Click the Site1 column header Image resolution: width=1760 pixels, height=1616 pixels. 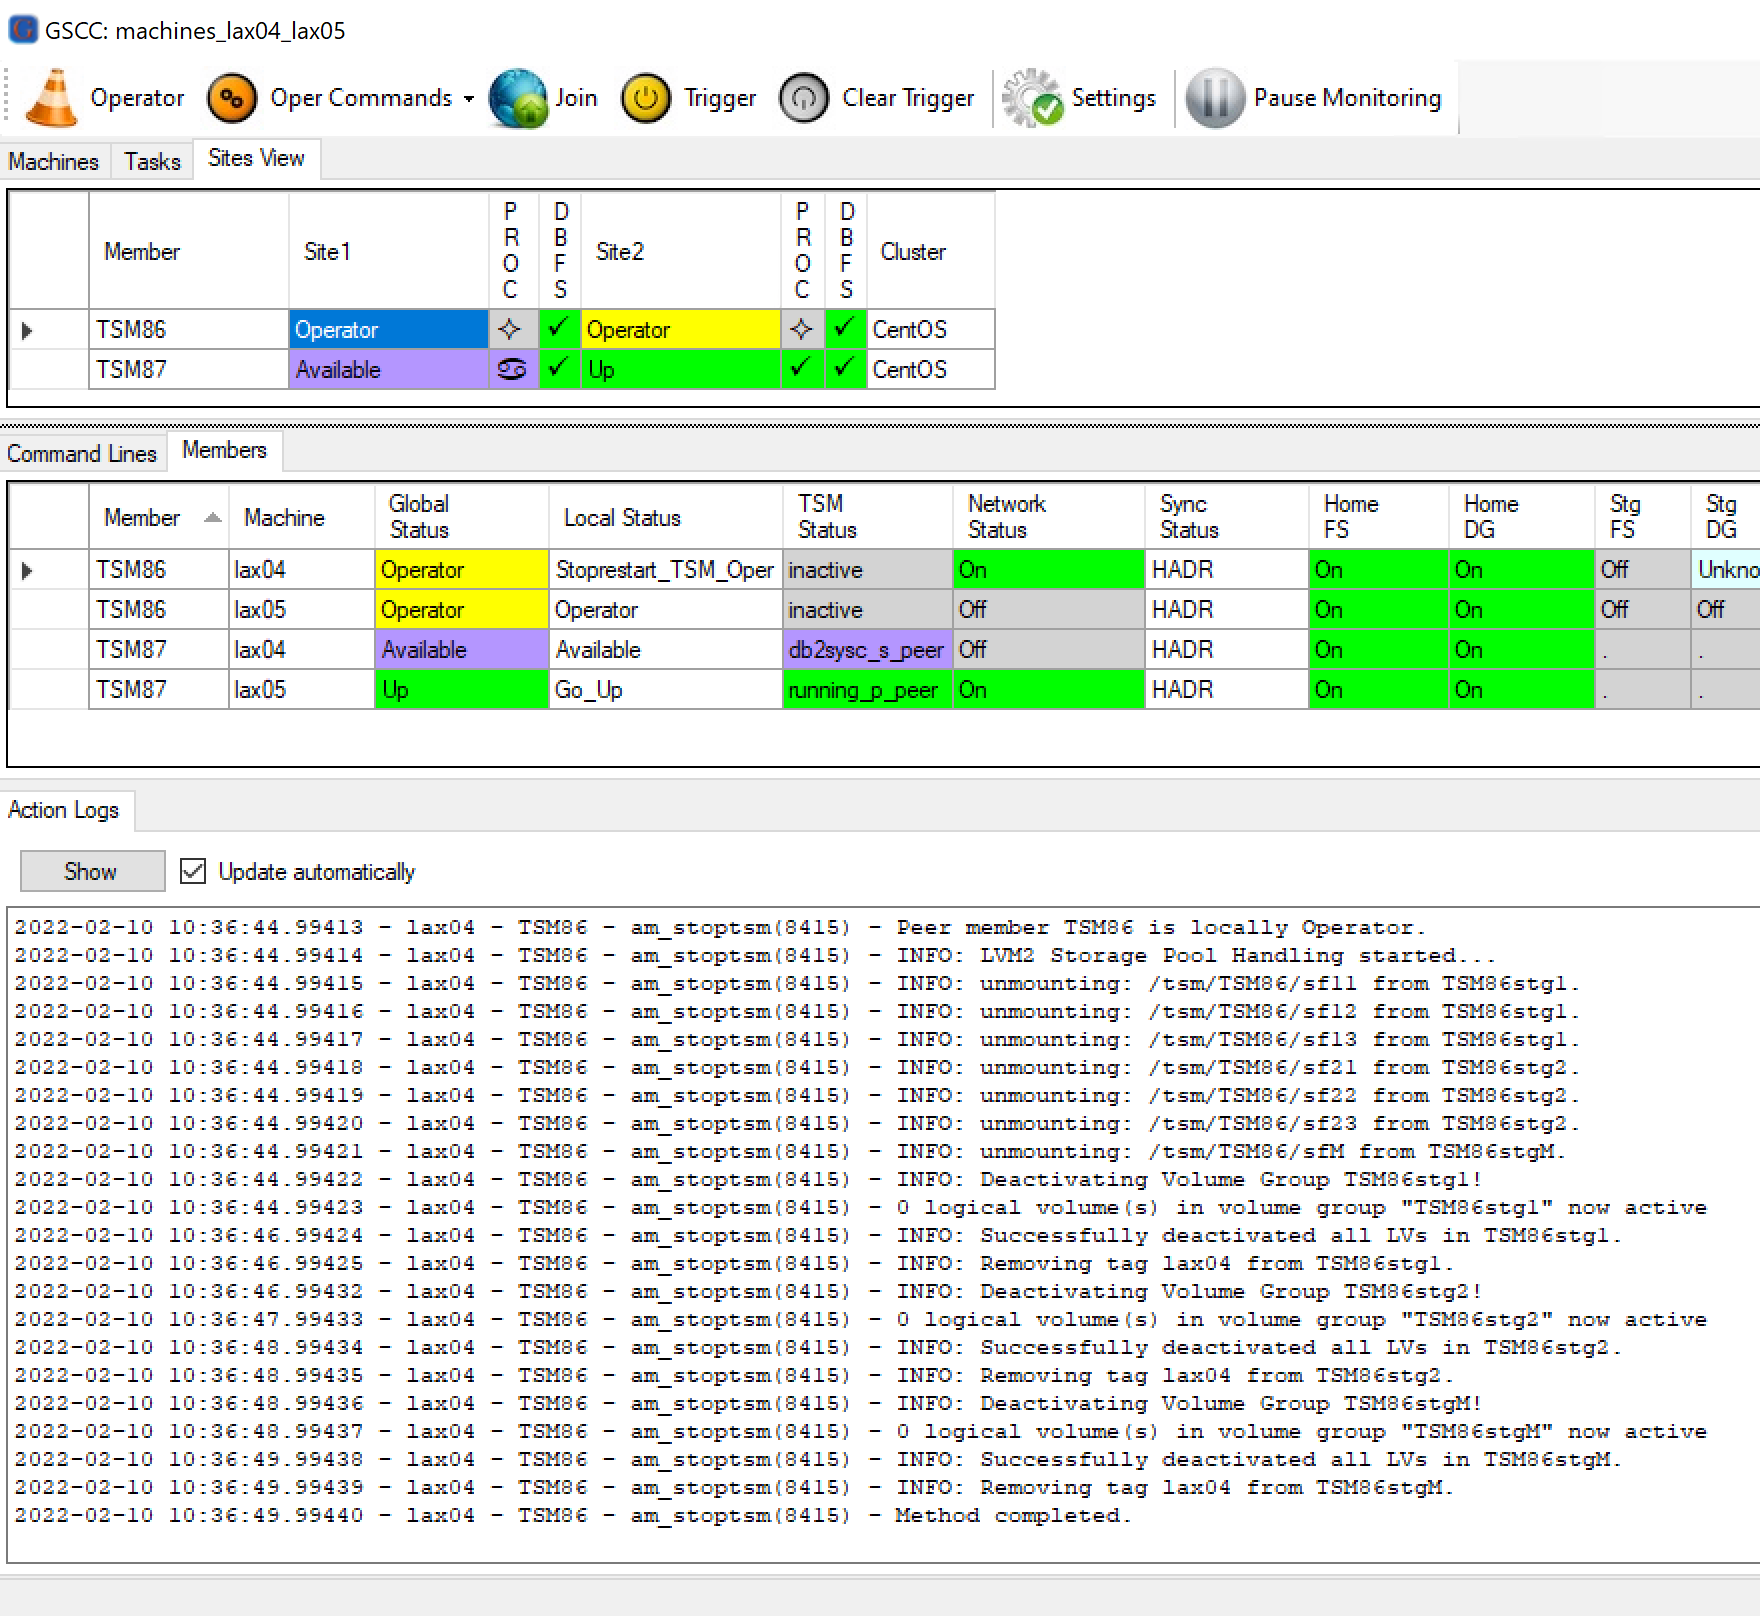coord(388,251)
